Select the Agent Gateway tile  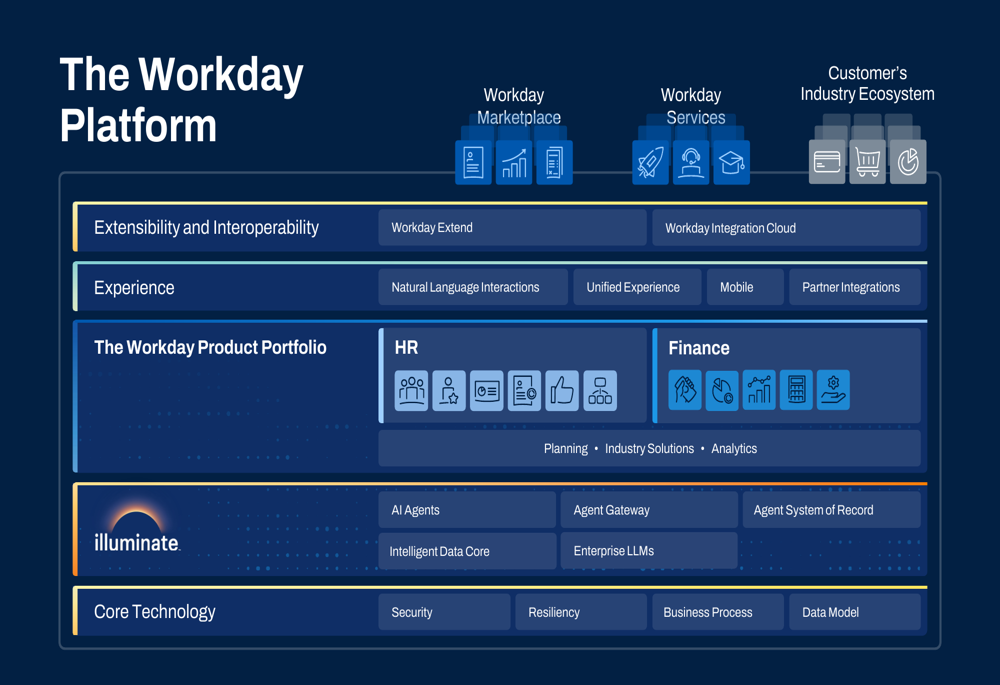point(649,510)
